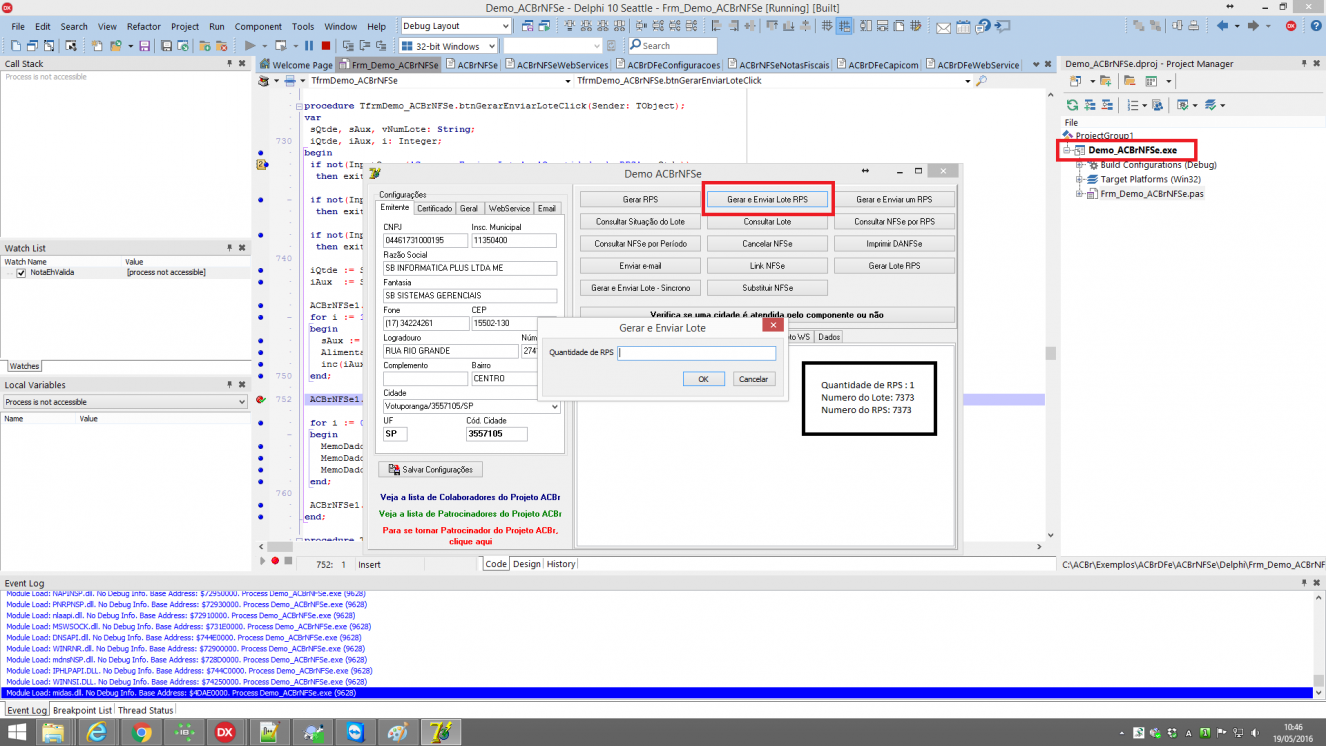Pin the Call Stack panel

[x=229, y=64]
